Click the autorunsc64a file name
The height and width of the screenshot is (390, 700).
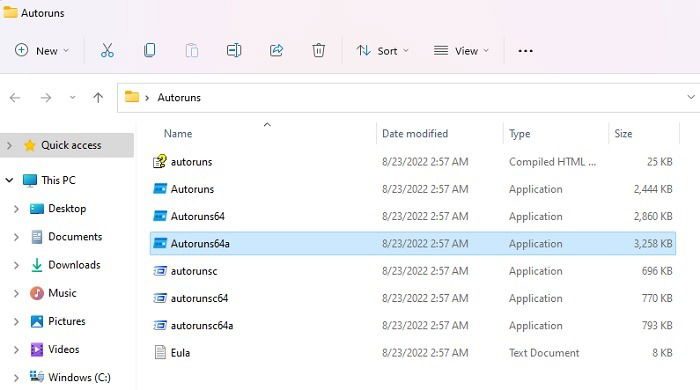coord(202,326)
